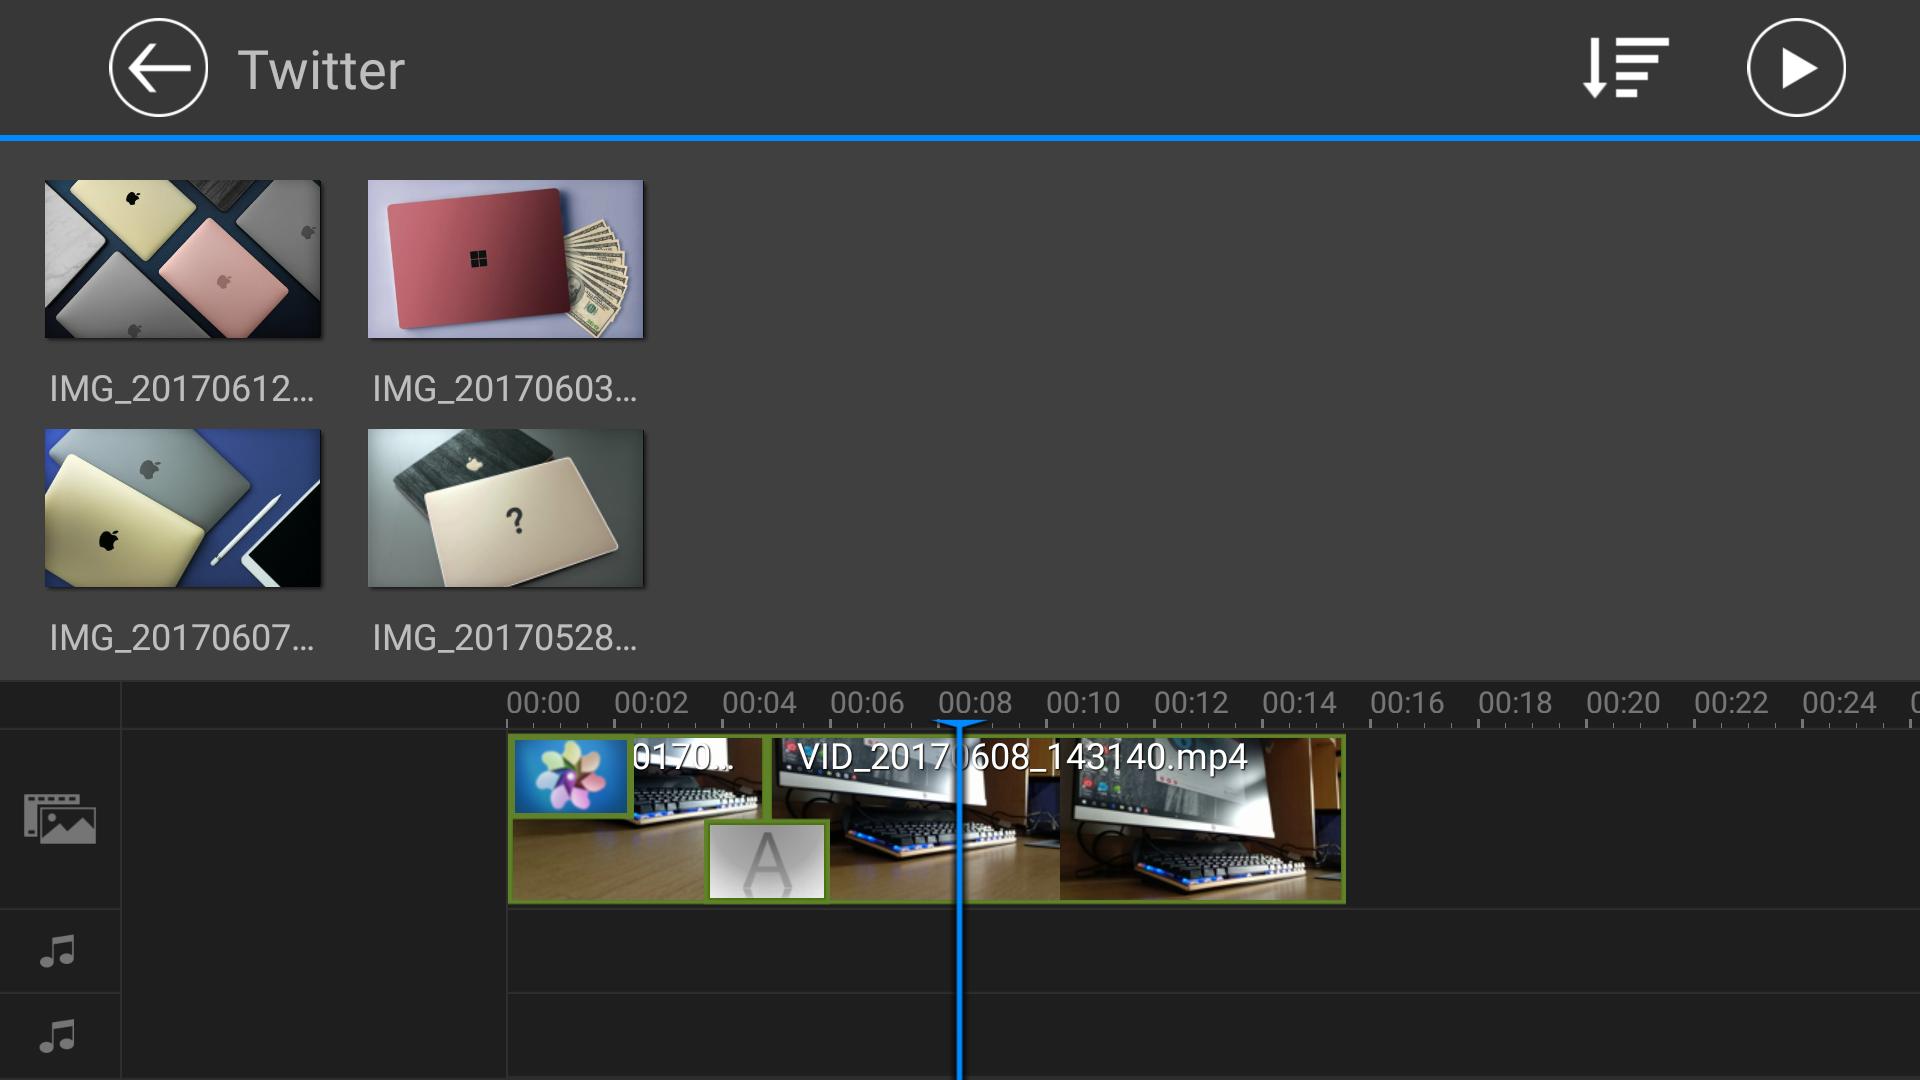Tap the letter A title thumbnail
The height and width of the screenshot is (1080, 1920).
(767, 860)
